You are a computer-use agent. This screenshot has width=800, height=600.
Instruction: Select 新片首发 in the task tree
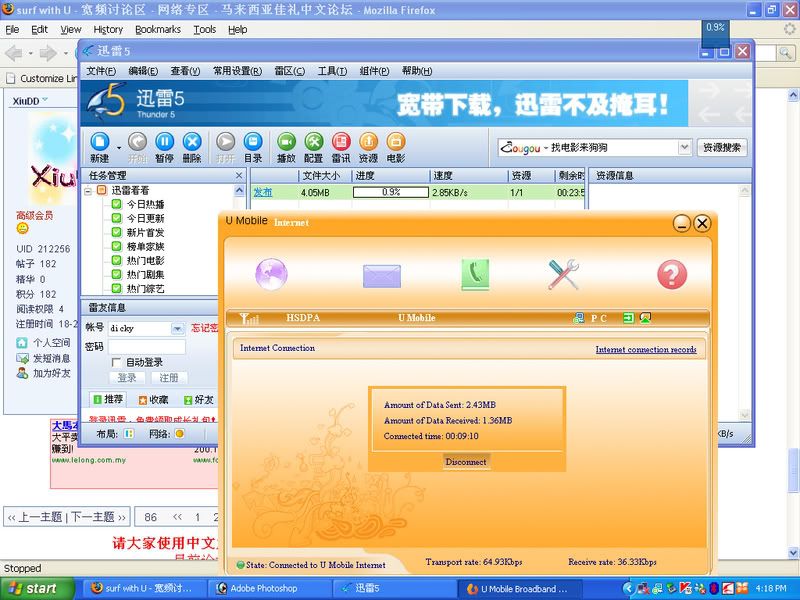pyautogui.click(x=145, y=233)
